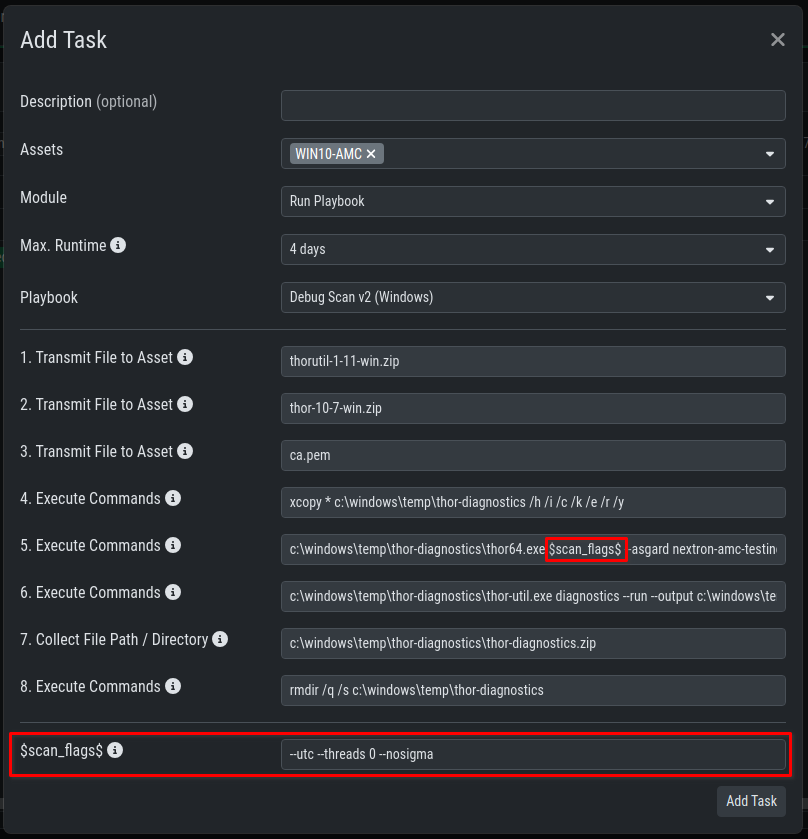Viewport: 808px width, 839px height.
Task: Click info icon for step 7 Collect File Path
Action: (x=220, y=639)
